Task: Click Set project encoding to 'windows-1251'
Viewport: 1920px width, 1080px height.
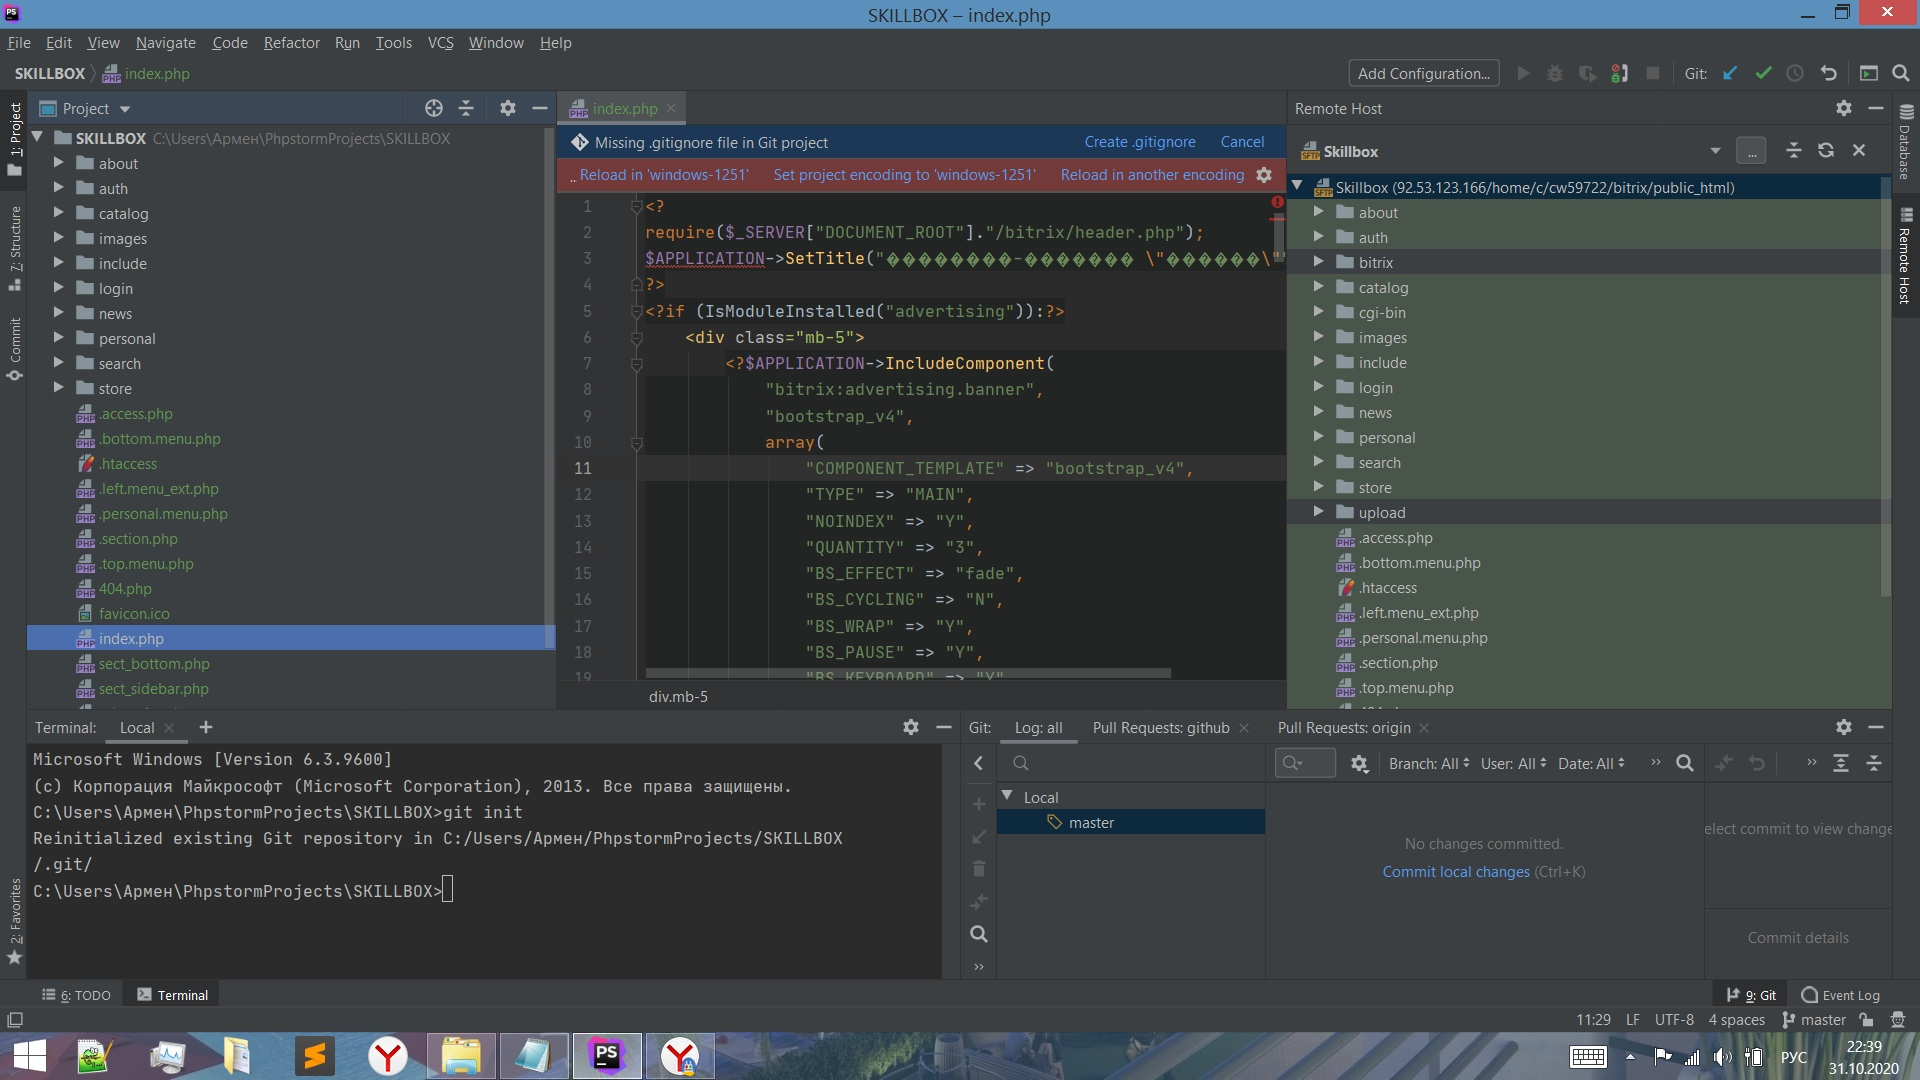Action: (904, 175)
